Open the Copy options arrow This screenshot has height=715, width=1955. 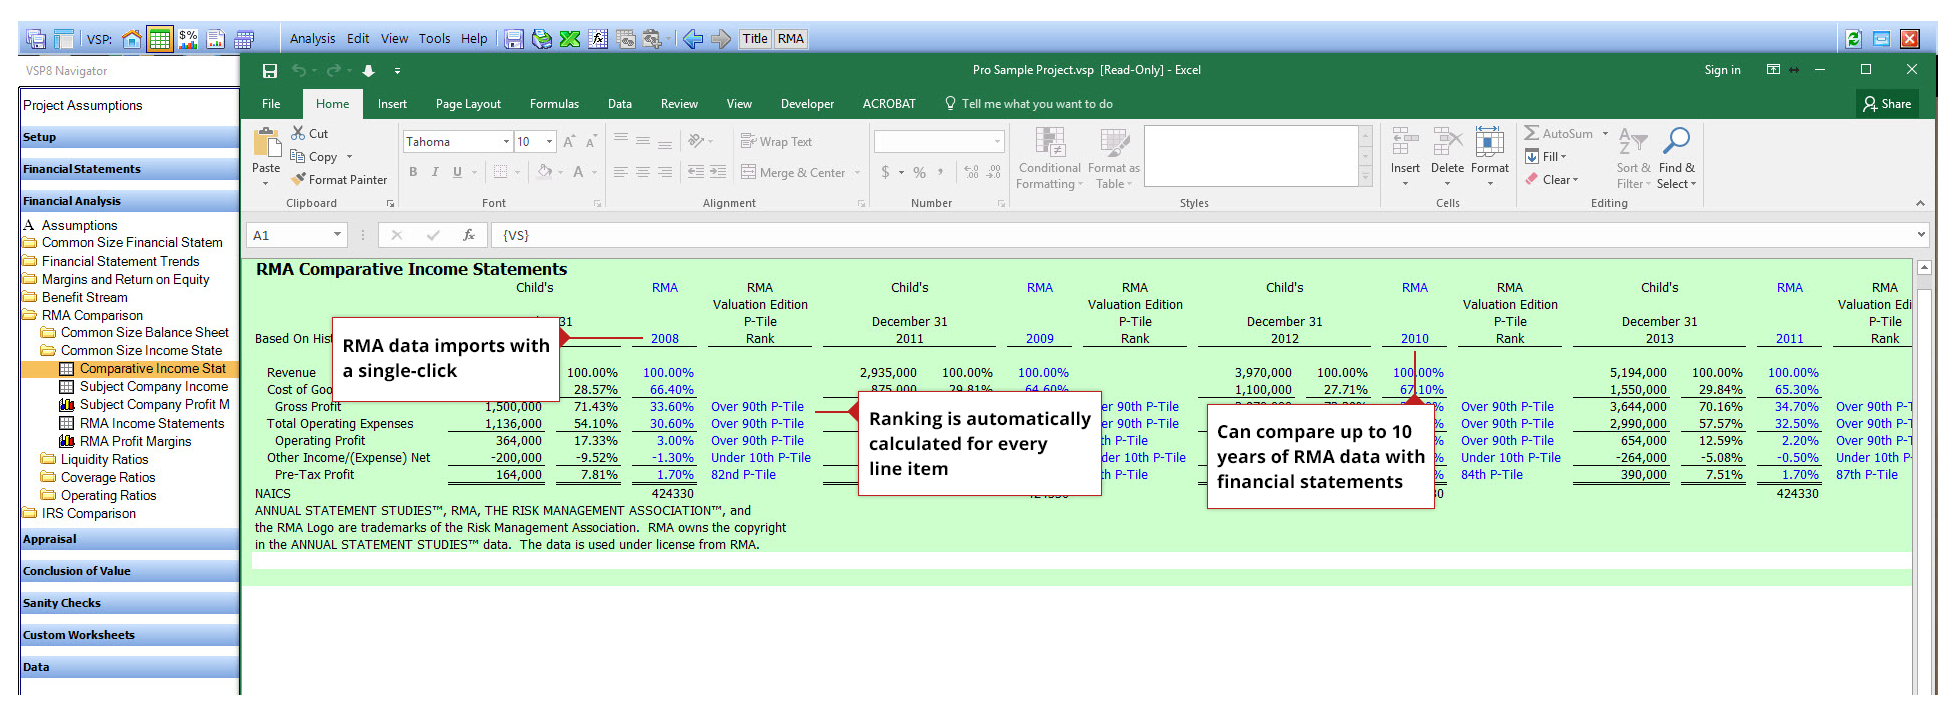point(349,157)
